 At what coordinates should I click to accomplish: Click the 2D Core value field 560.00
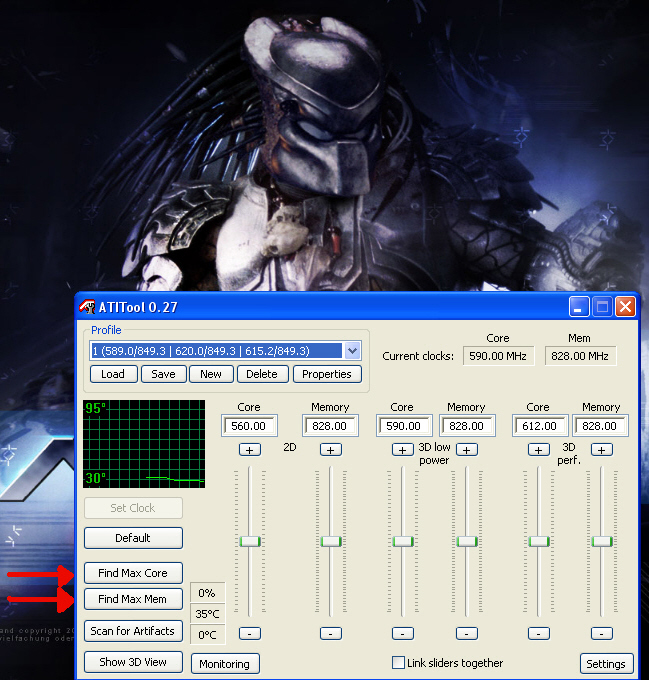point(249,426)
